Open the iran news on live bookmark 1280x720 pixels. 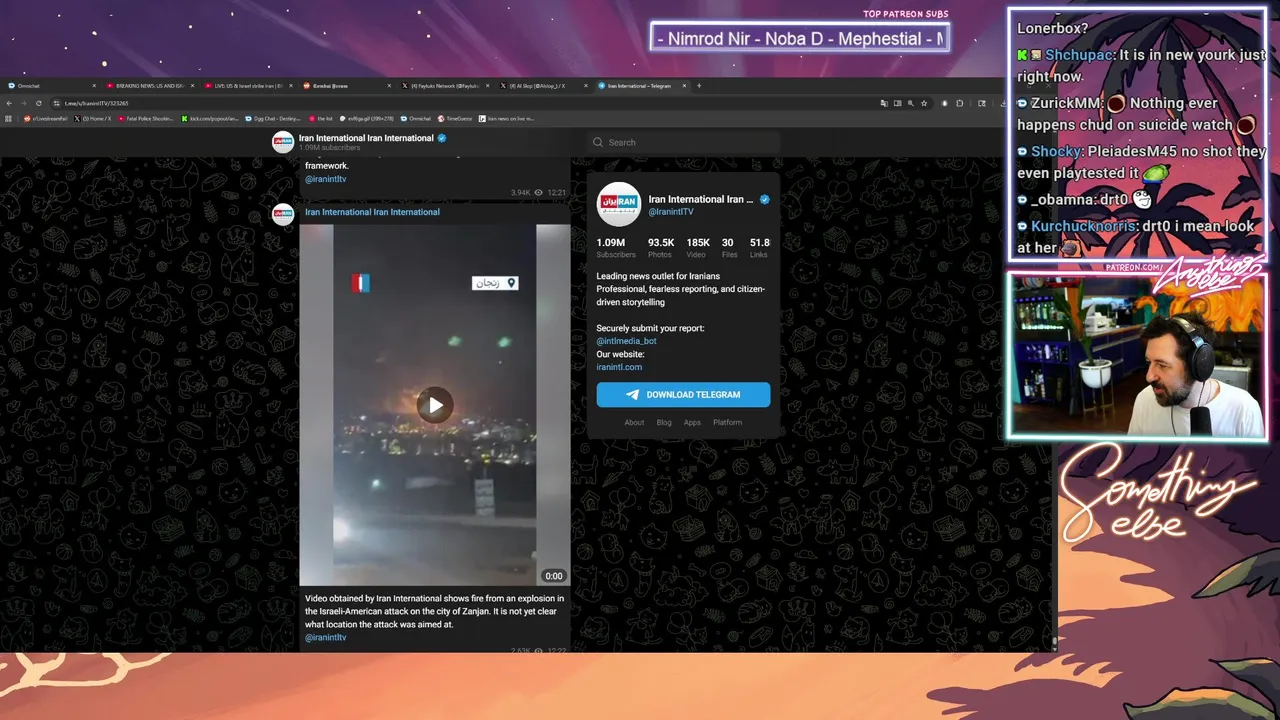coord(507,118)
